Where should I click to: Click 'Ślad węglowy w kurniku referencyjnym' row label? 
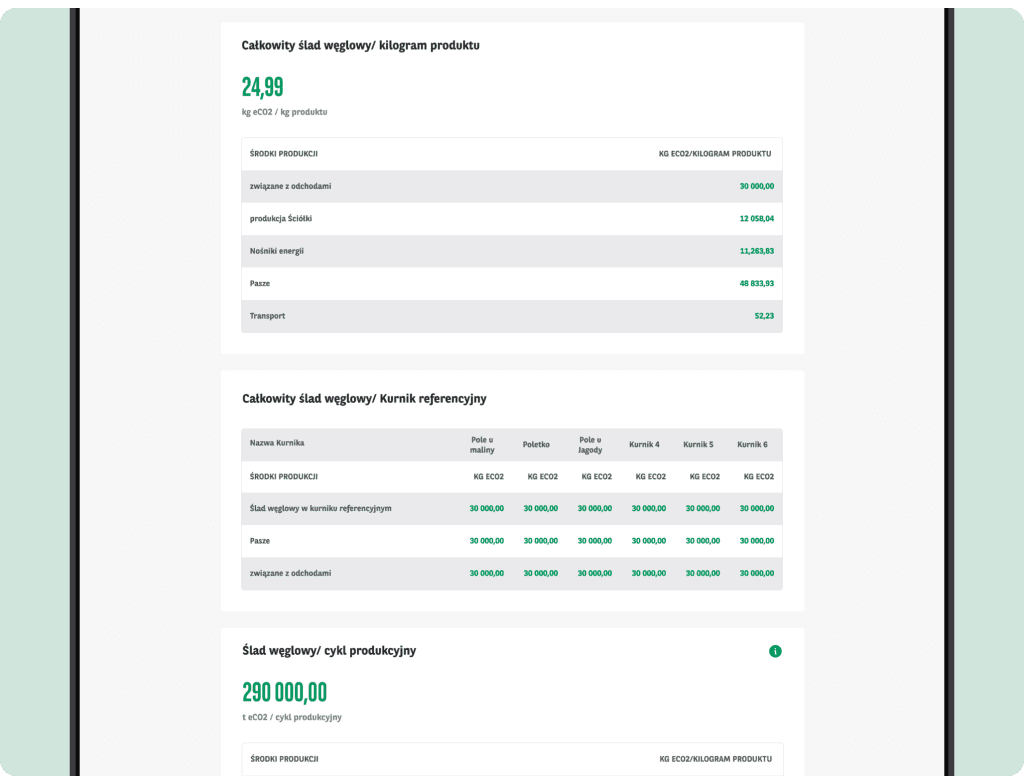pos(321,509)
